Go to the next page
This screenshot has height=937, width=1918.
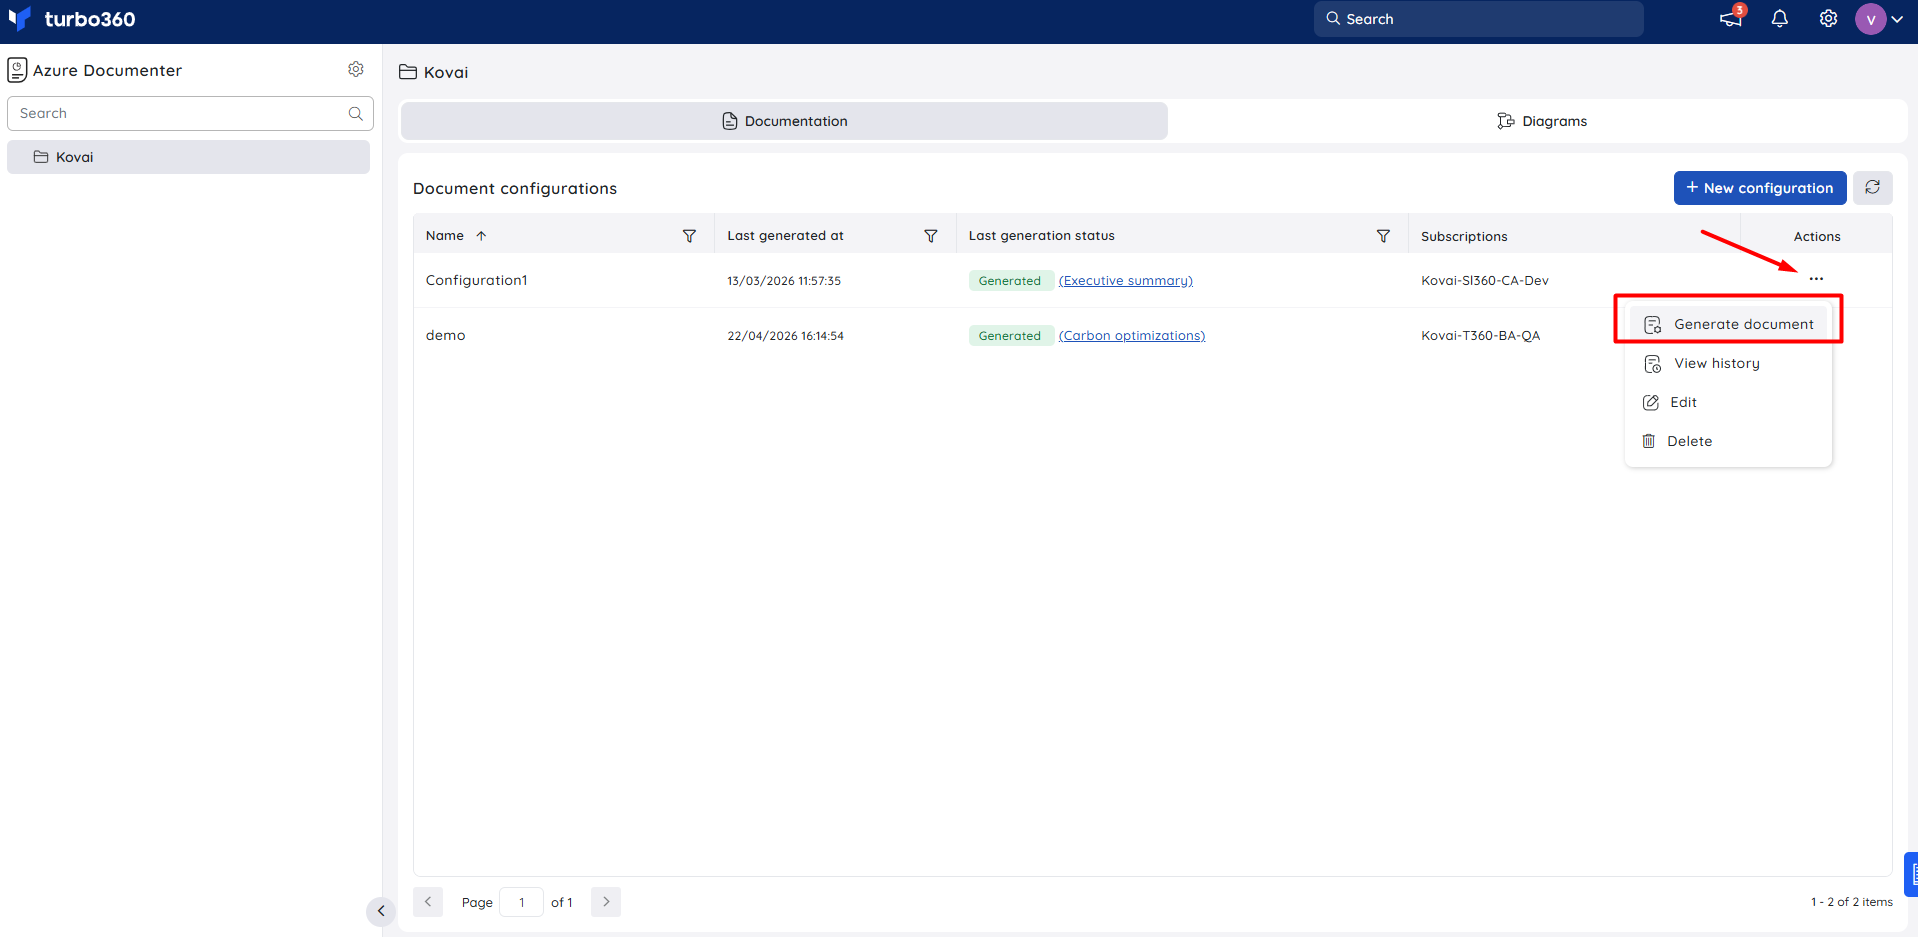coord(606,902)
